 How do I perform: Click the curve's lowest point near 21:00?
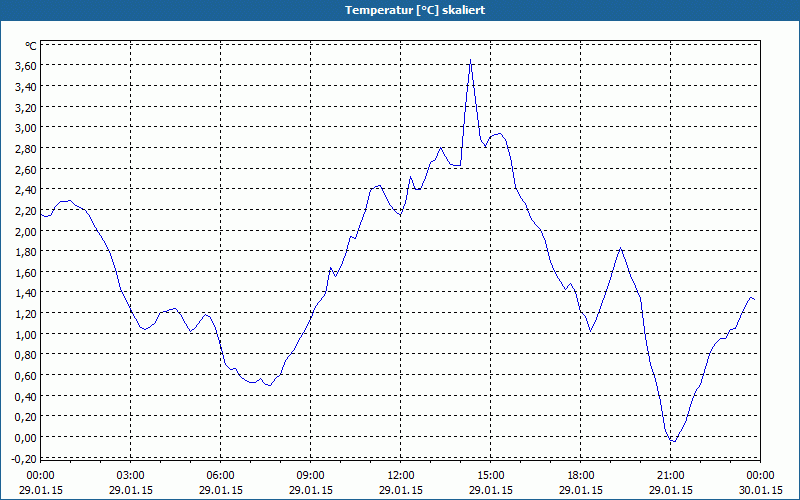pos(673,441)
